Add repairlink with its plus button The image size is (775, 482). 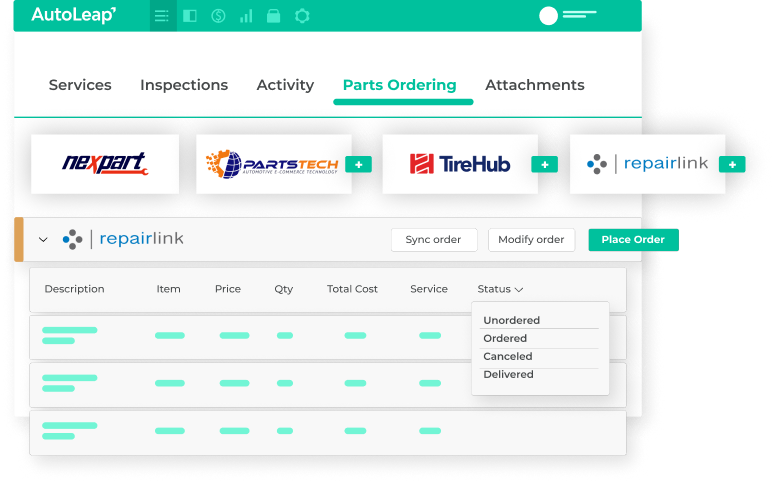coord(732,165)
